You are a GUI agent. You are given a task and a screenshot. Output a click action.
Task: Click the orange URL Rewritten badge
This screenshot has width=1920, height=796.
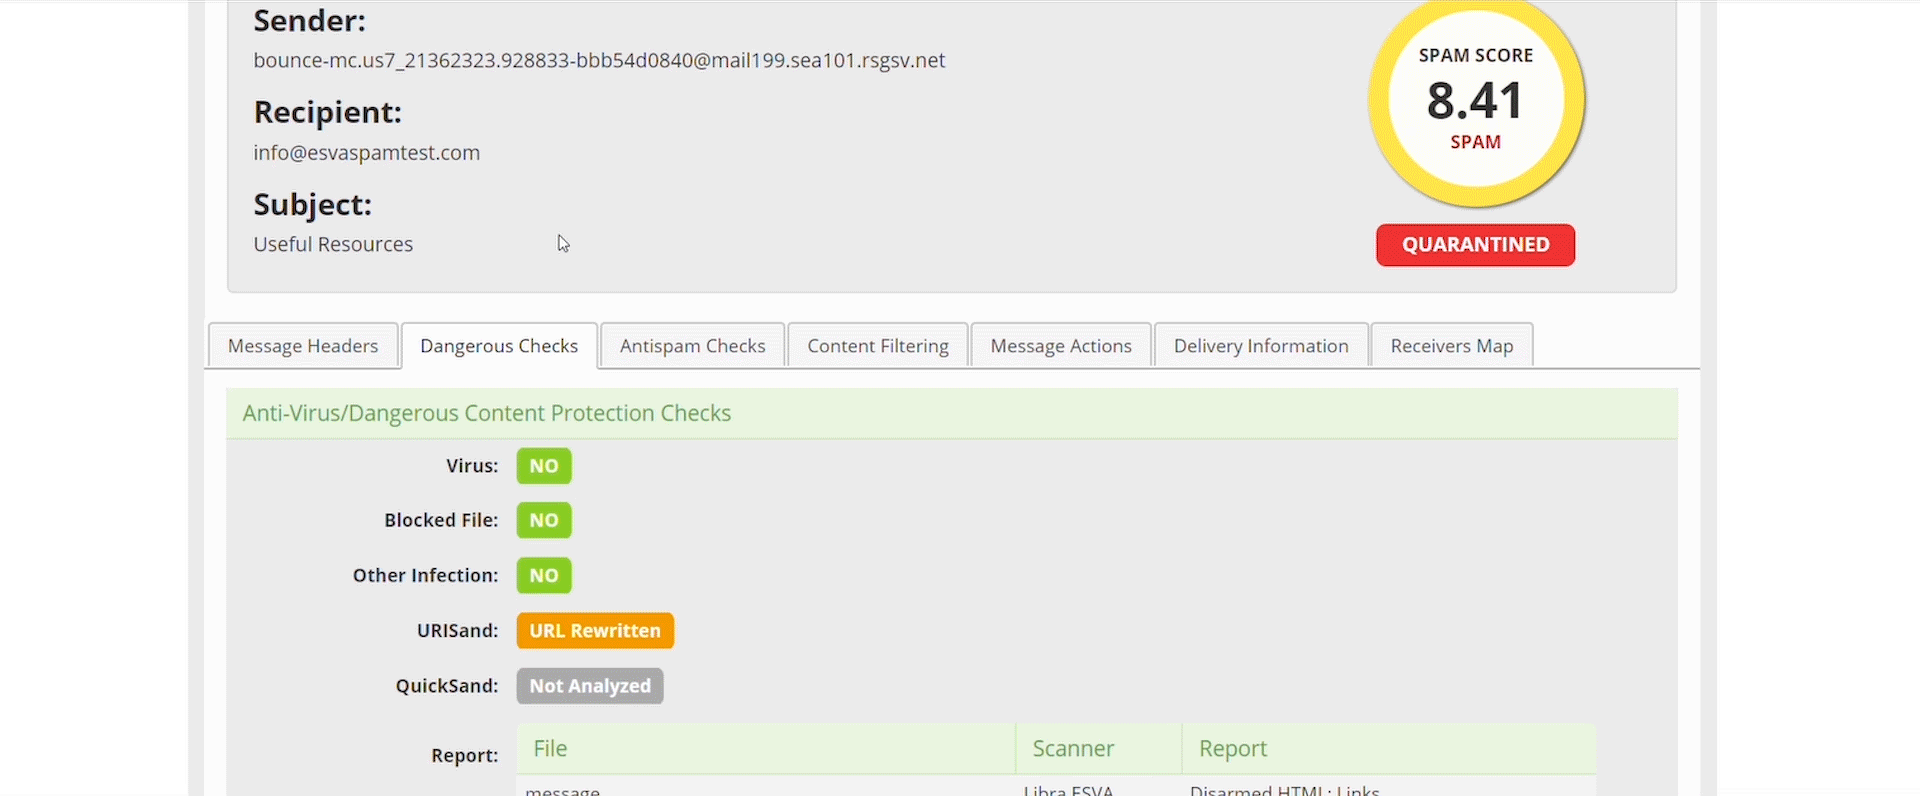[x=595, y=631]
